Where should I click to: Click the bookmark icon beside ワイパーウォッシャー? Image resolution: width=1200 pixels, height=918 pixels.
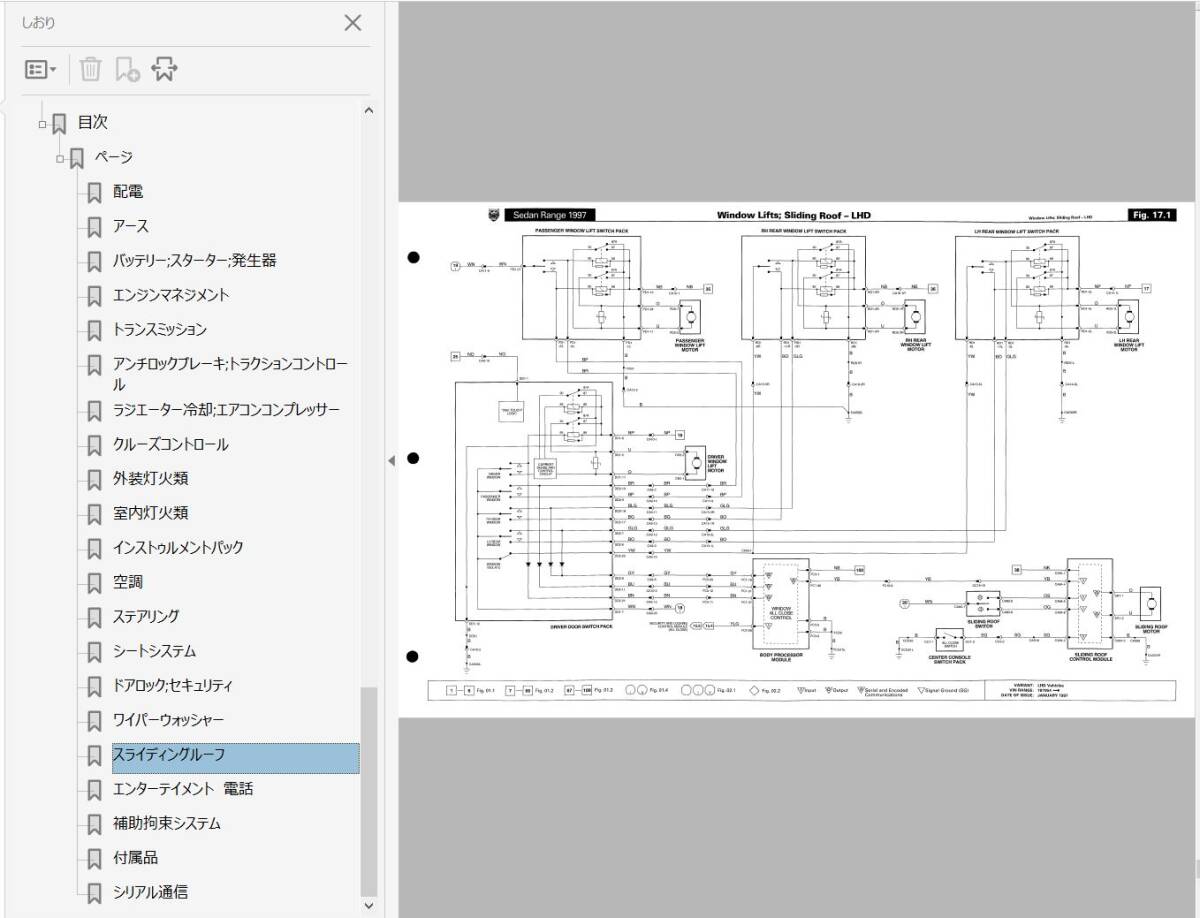(94, 721)
